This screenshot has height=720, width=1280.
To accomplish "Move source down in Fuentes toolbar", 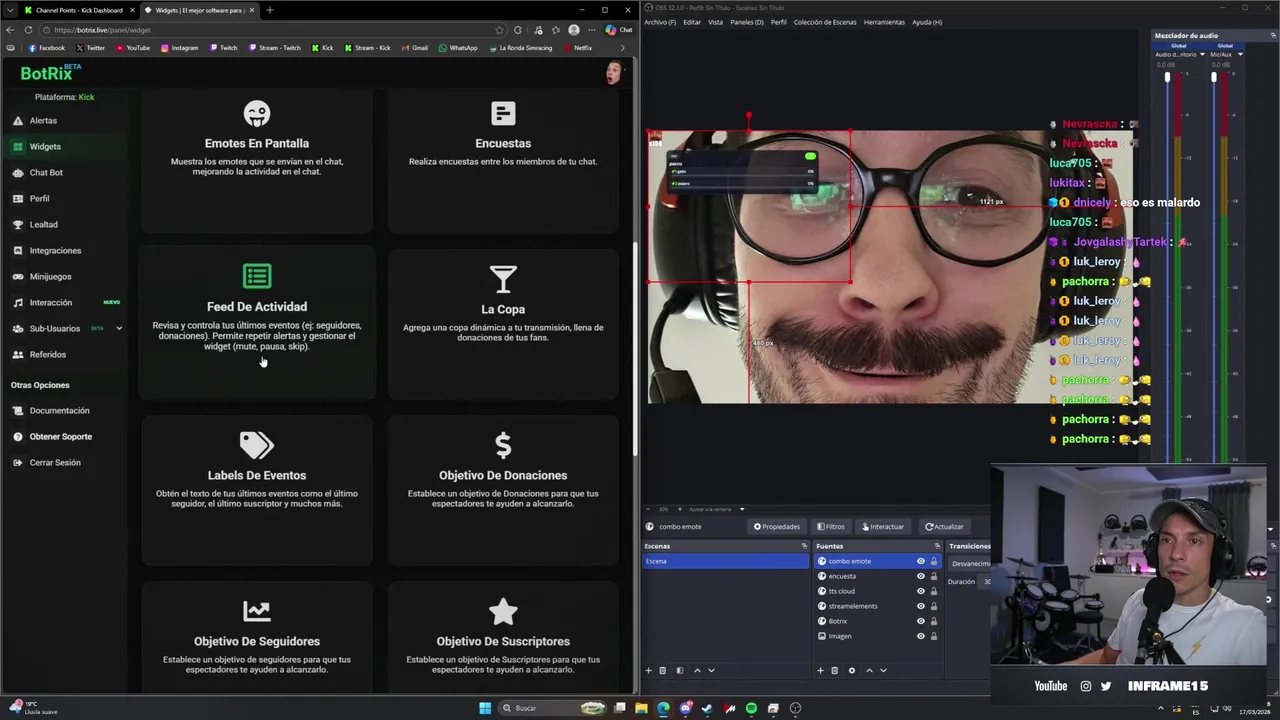I will [883, 670].
